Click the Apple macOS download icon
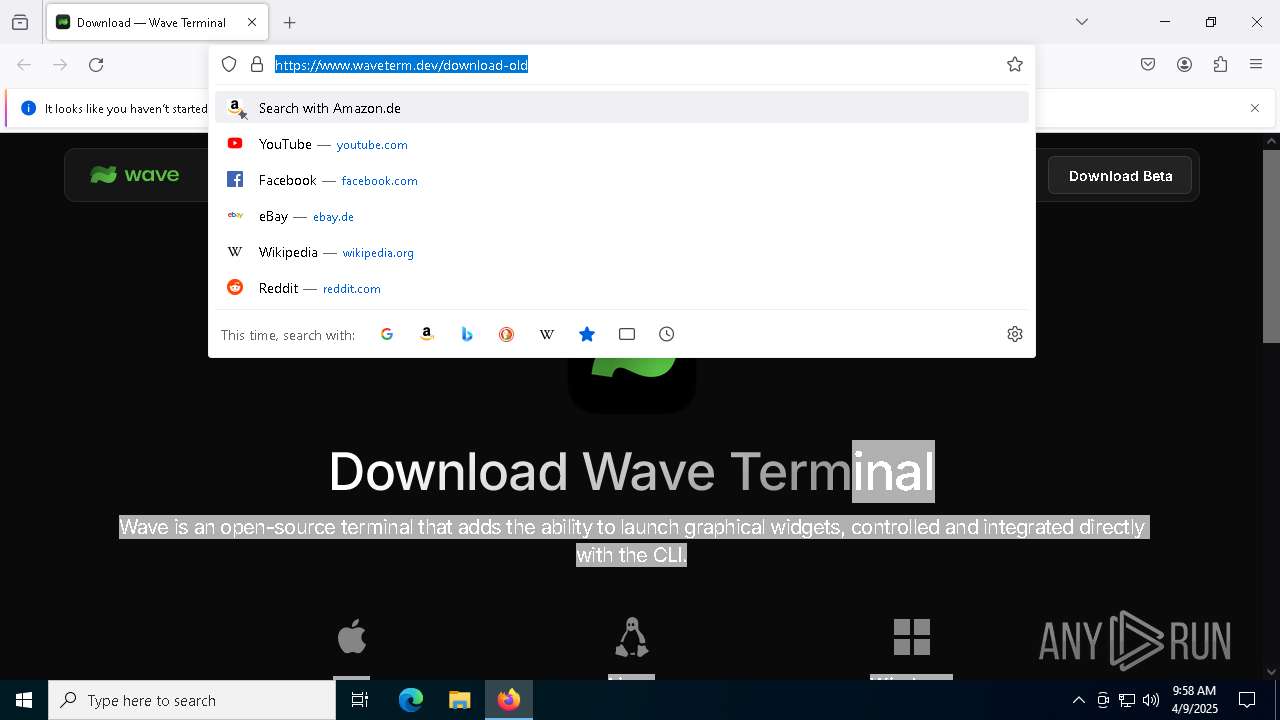This screenshot has height=720, width=1280. pos(351,636)
